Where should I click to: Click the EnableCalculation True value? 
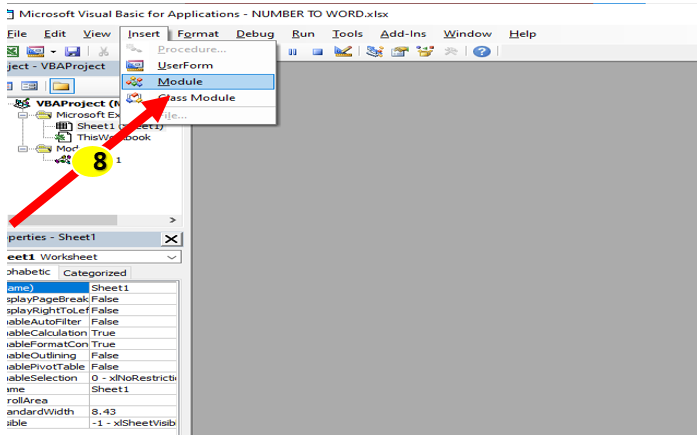point(133,333)
